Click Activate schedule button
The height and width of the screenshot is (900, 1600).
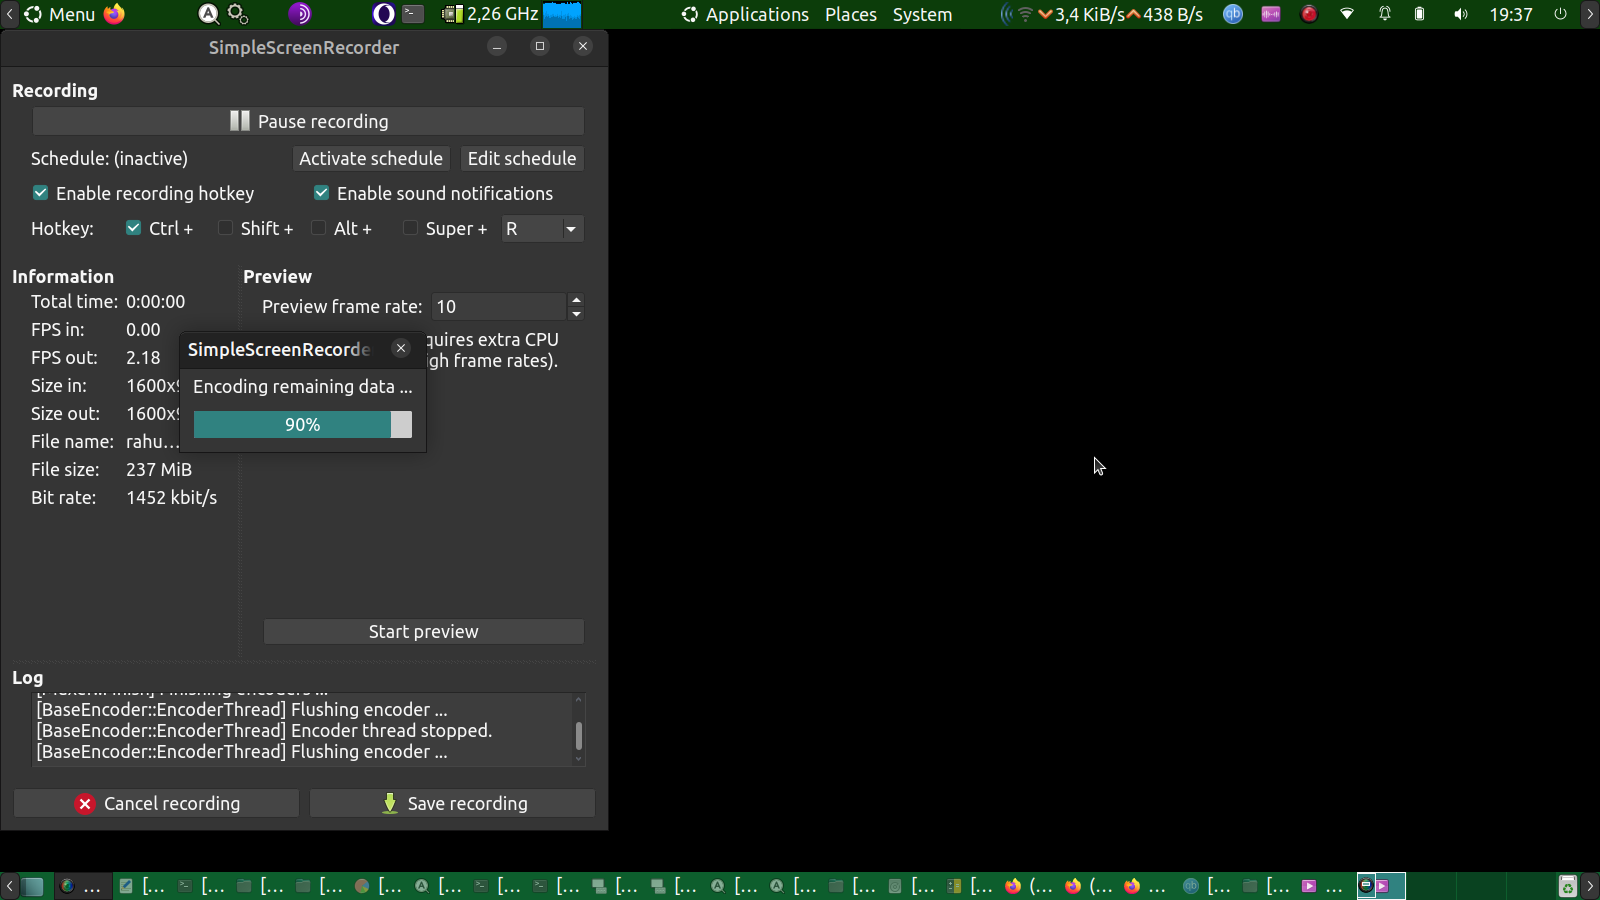pos(371,158)
